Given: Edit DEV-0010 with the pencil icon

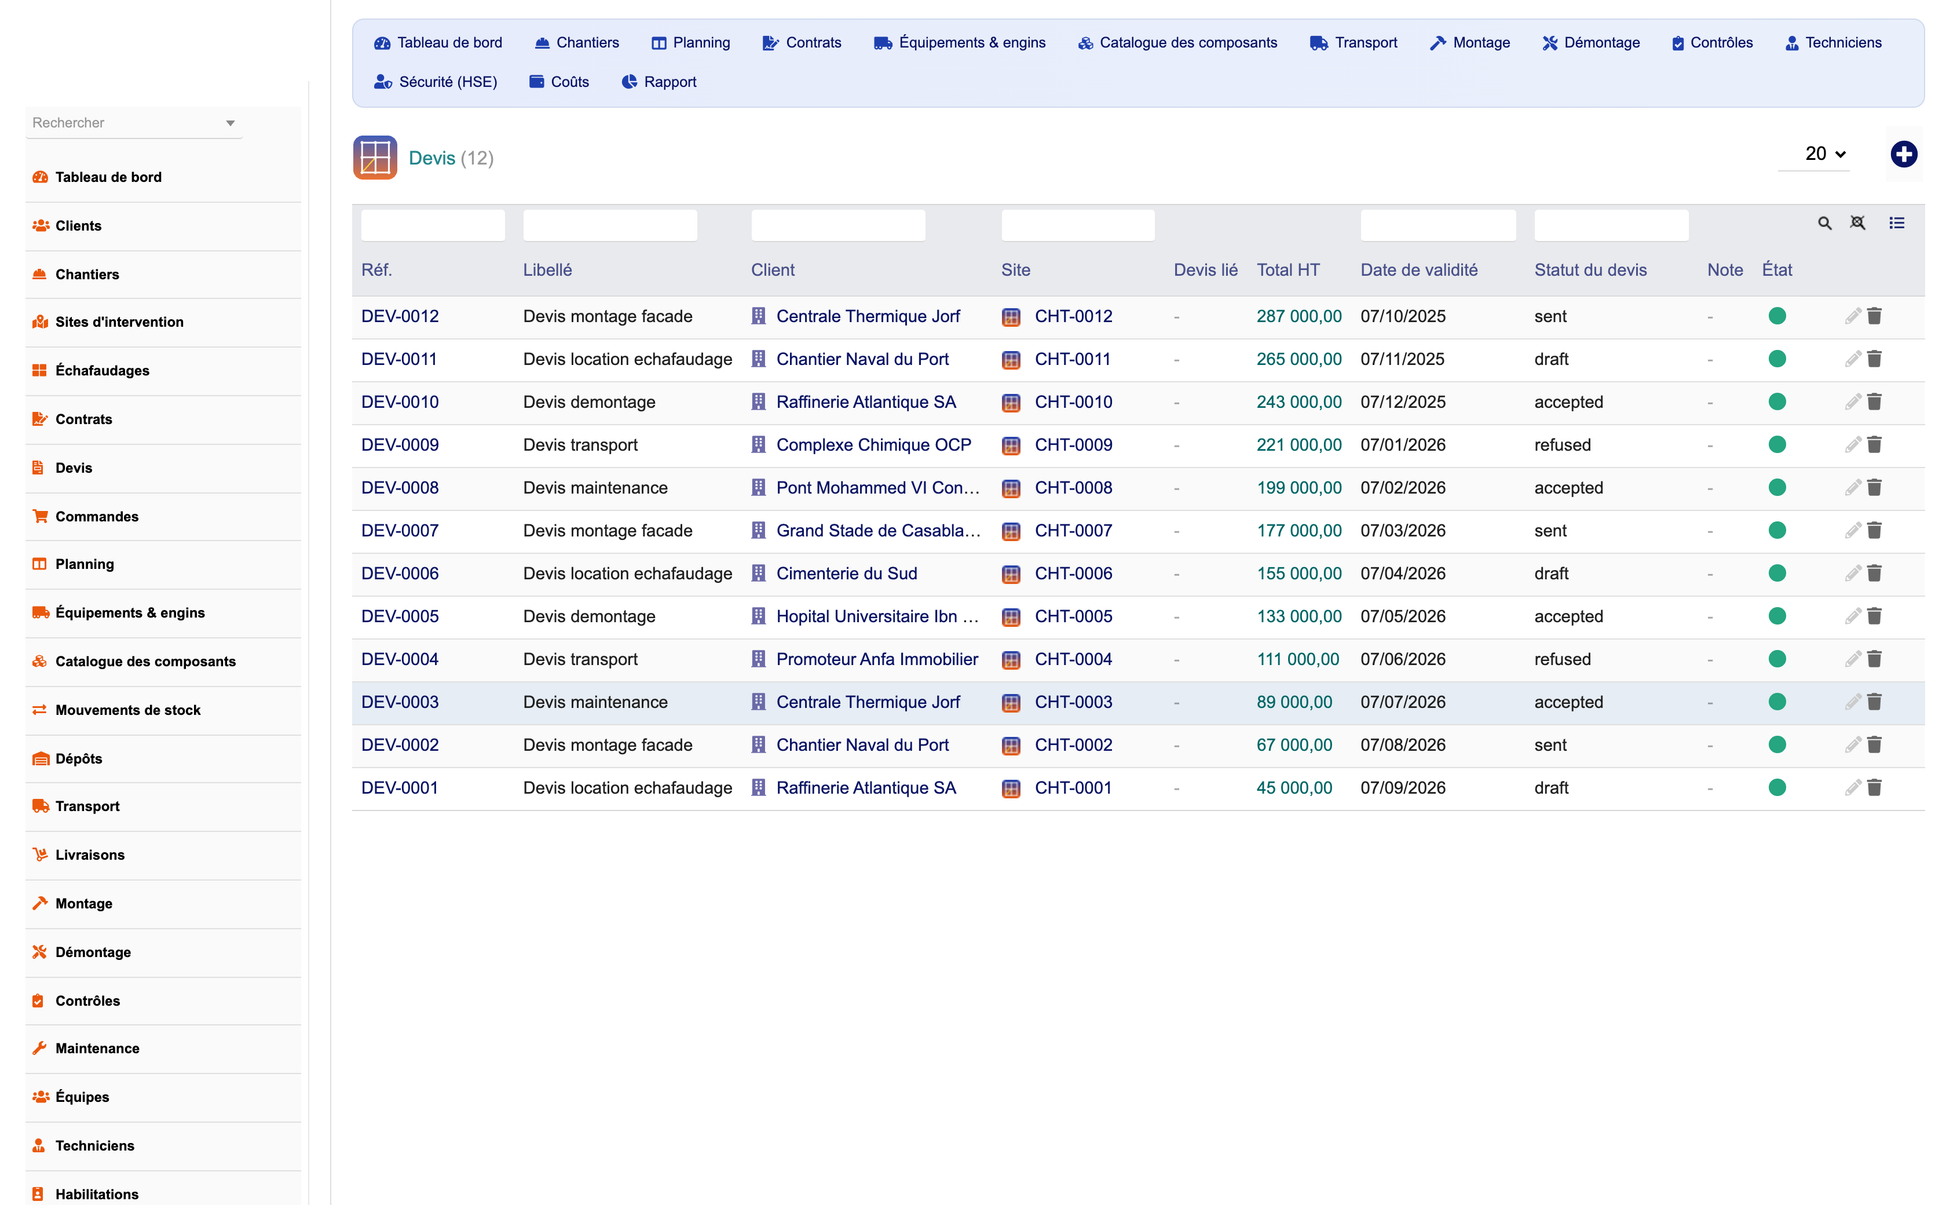Looking at the screenshot, I should point(1853,402).
